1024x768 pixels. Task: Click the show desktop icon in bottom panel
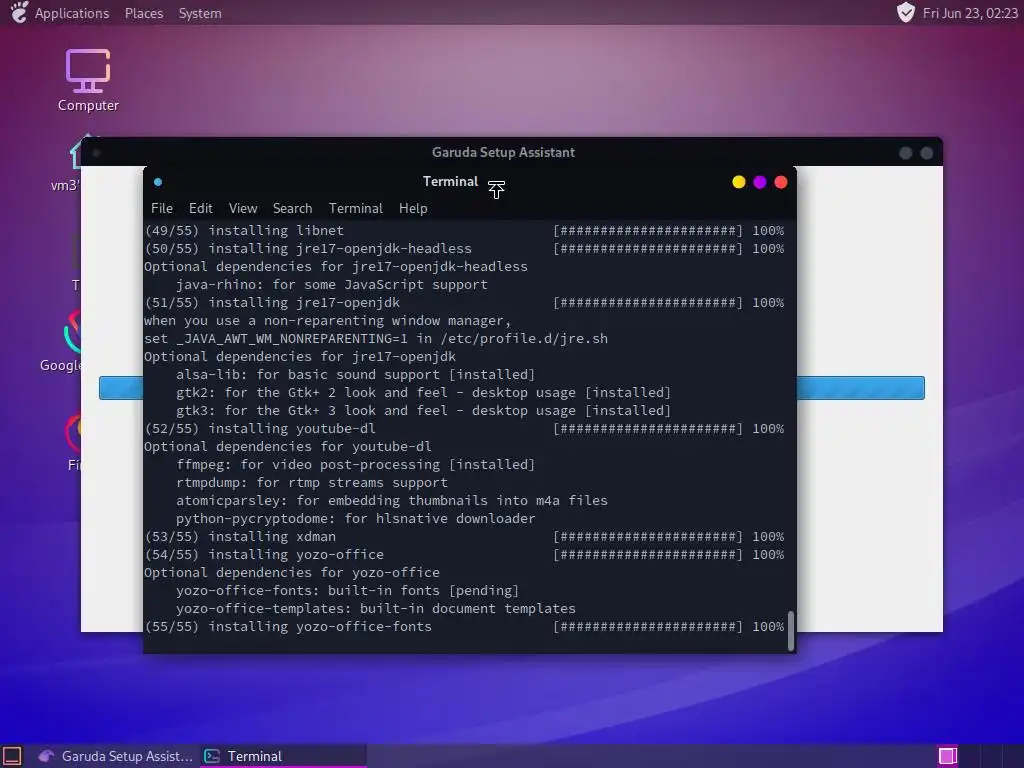click(12, 756)
